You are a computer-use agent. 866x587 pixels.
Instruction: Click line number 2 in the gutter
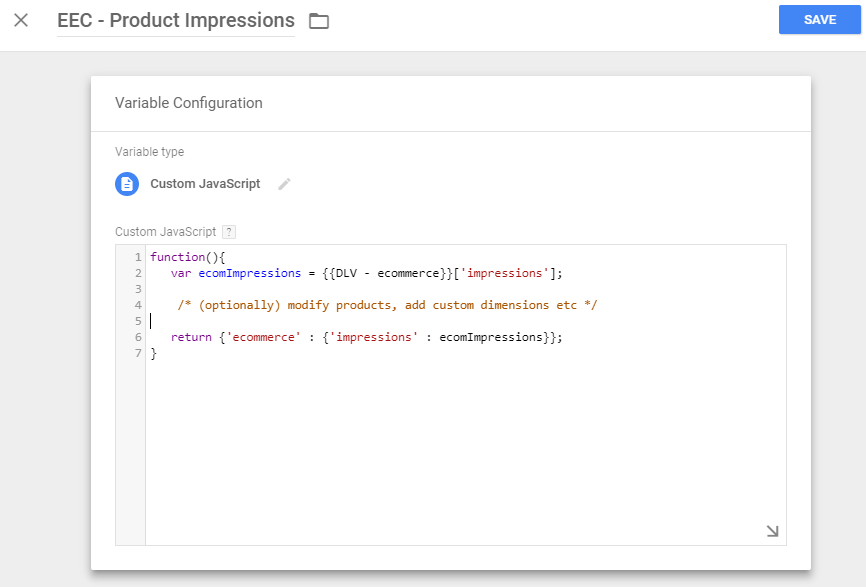(x=137, y=273)
